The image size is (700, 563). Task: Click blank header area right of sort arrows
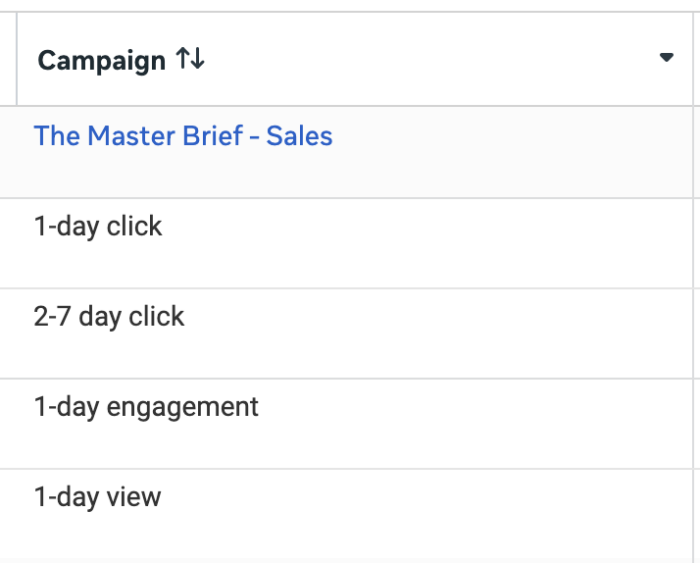(x=429, y=58)
